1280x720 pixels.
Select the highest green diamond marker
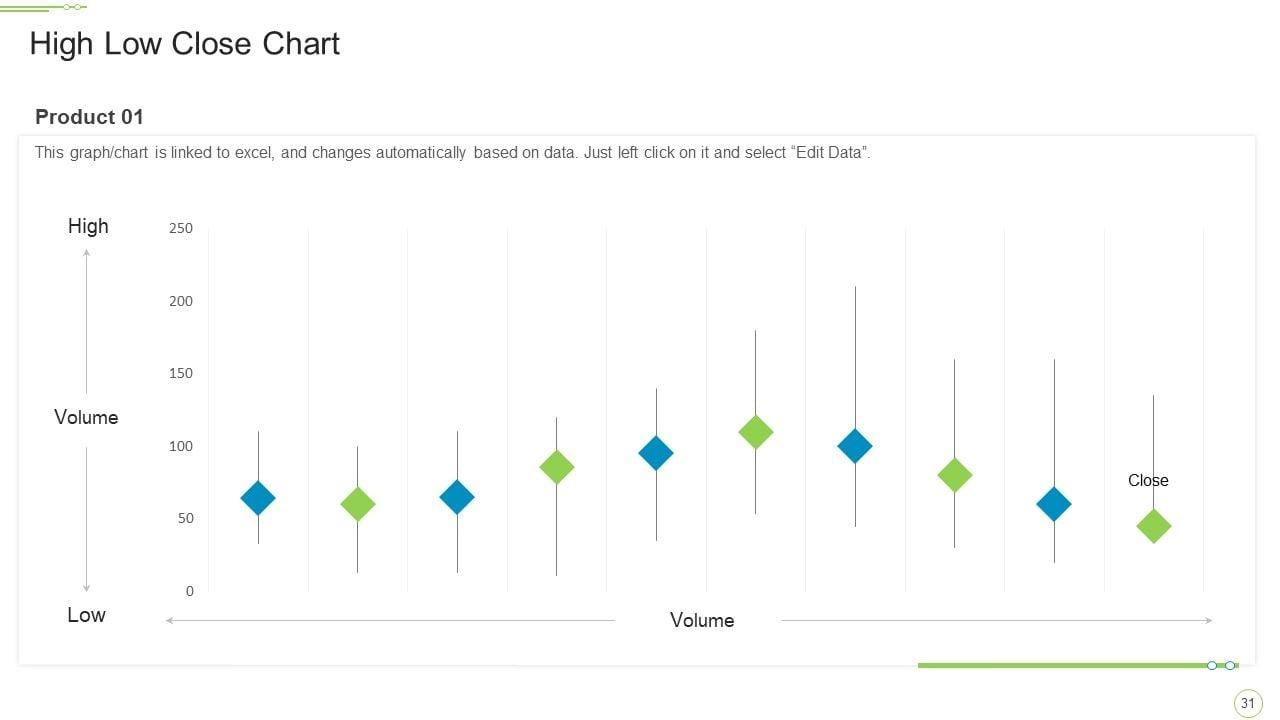pyautogui.click(x=755, y=432)
